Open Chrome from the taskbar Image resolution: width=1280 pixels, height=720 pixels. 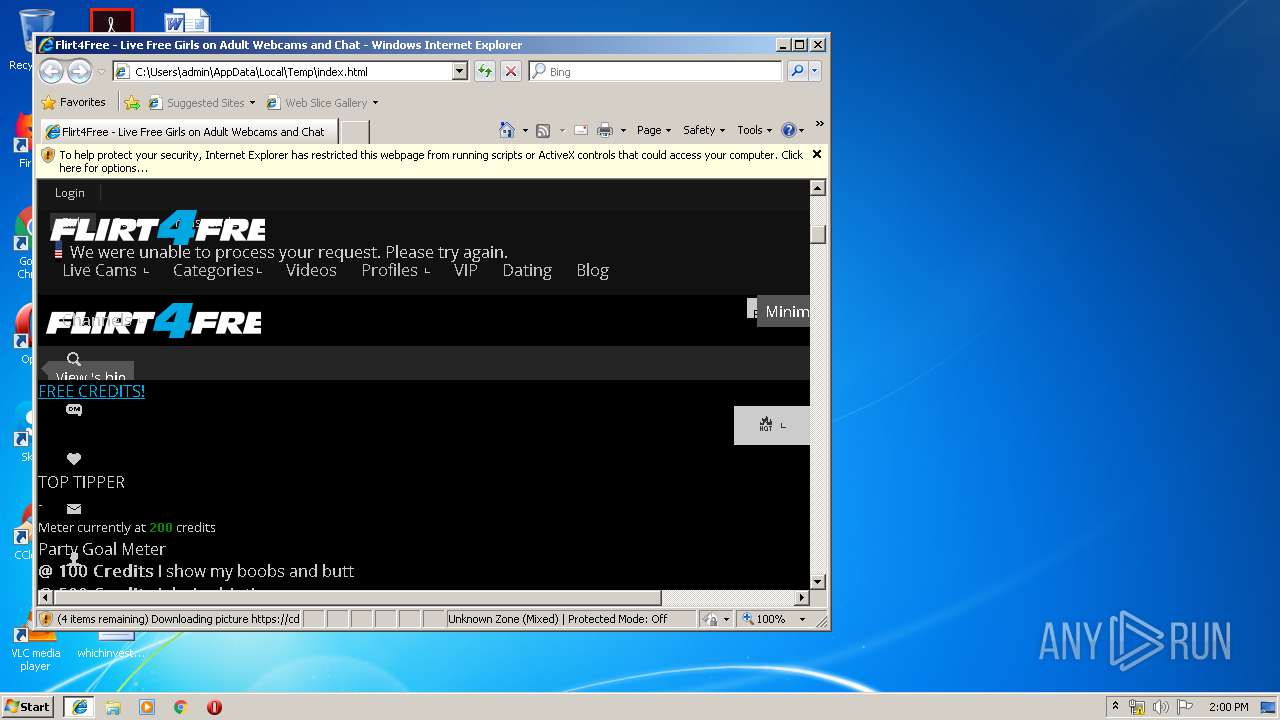(x=181, y=707)
